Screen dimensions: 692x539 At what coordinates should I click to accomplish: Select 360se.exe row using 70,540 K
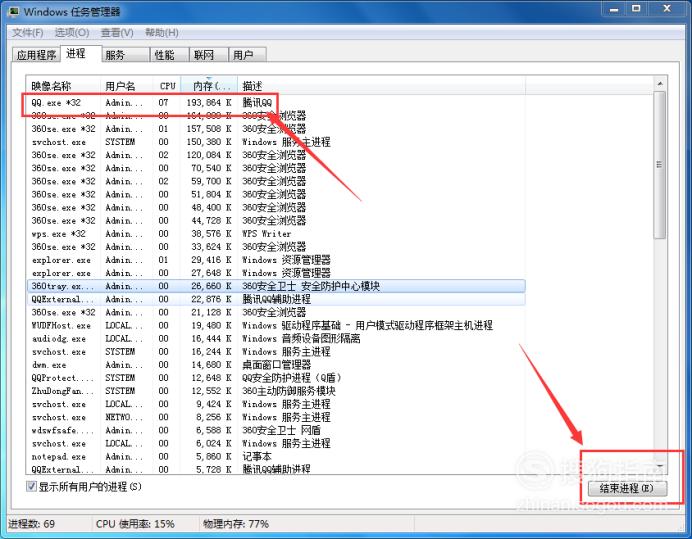276,168
